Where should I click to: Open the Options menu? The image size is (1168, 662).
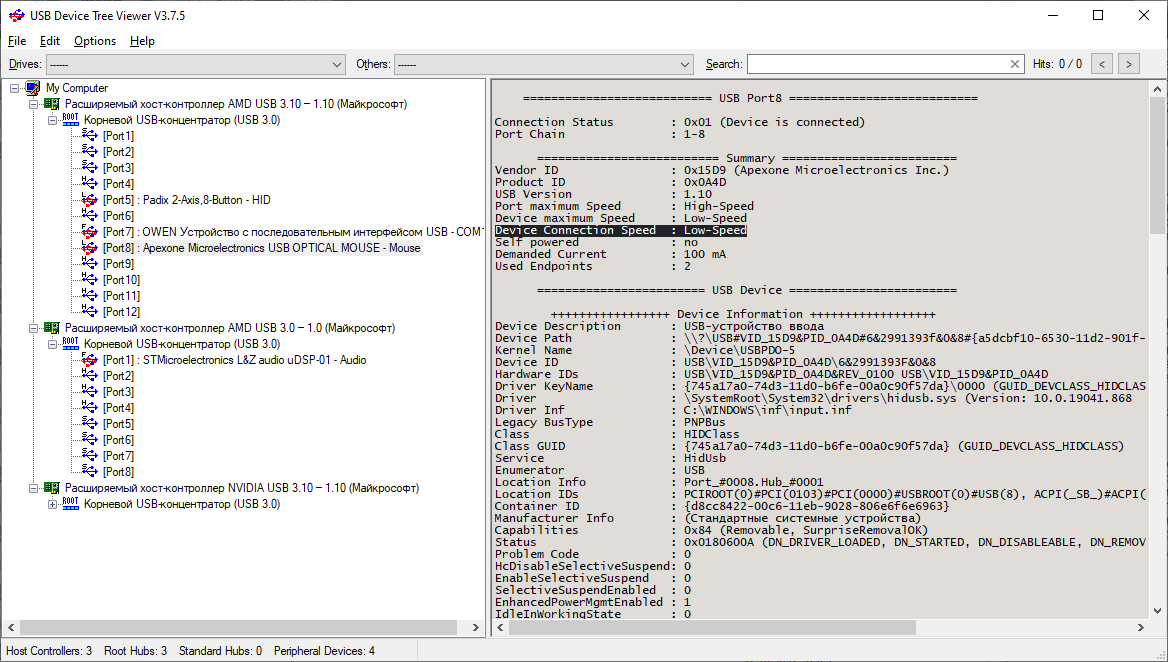pos(95,41)
